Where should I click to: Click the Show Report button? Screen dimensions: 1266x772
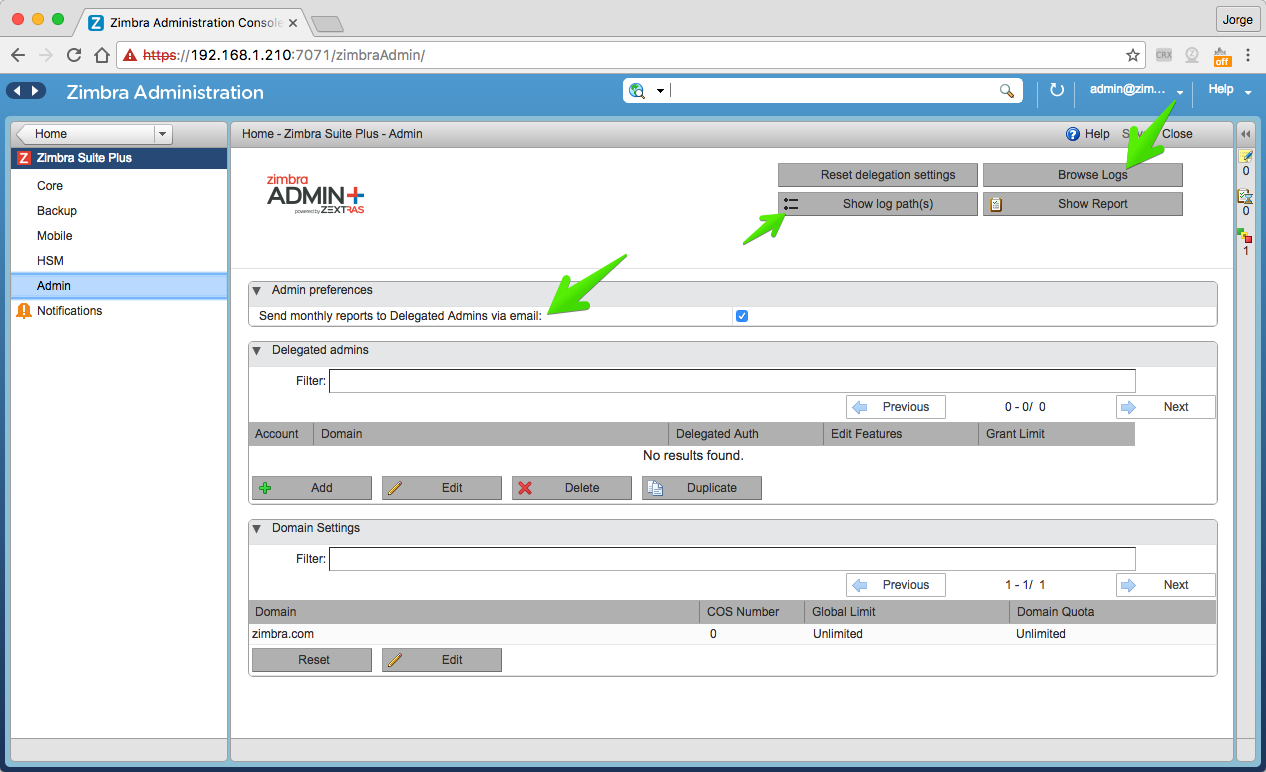click(1083, 204)
